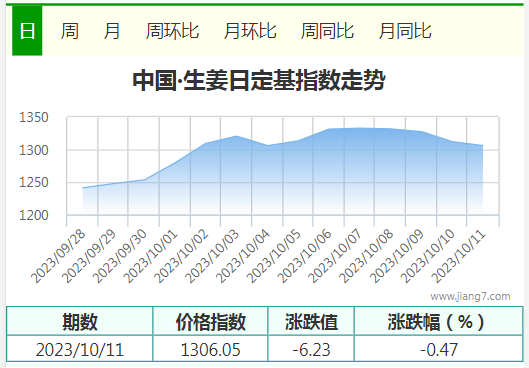Click the 2023/10/01 x-axis date label
529x368 pixels.
150,256
